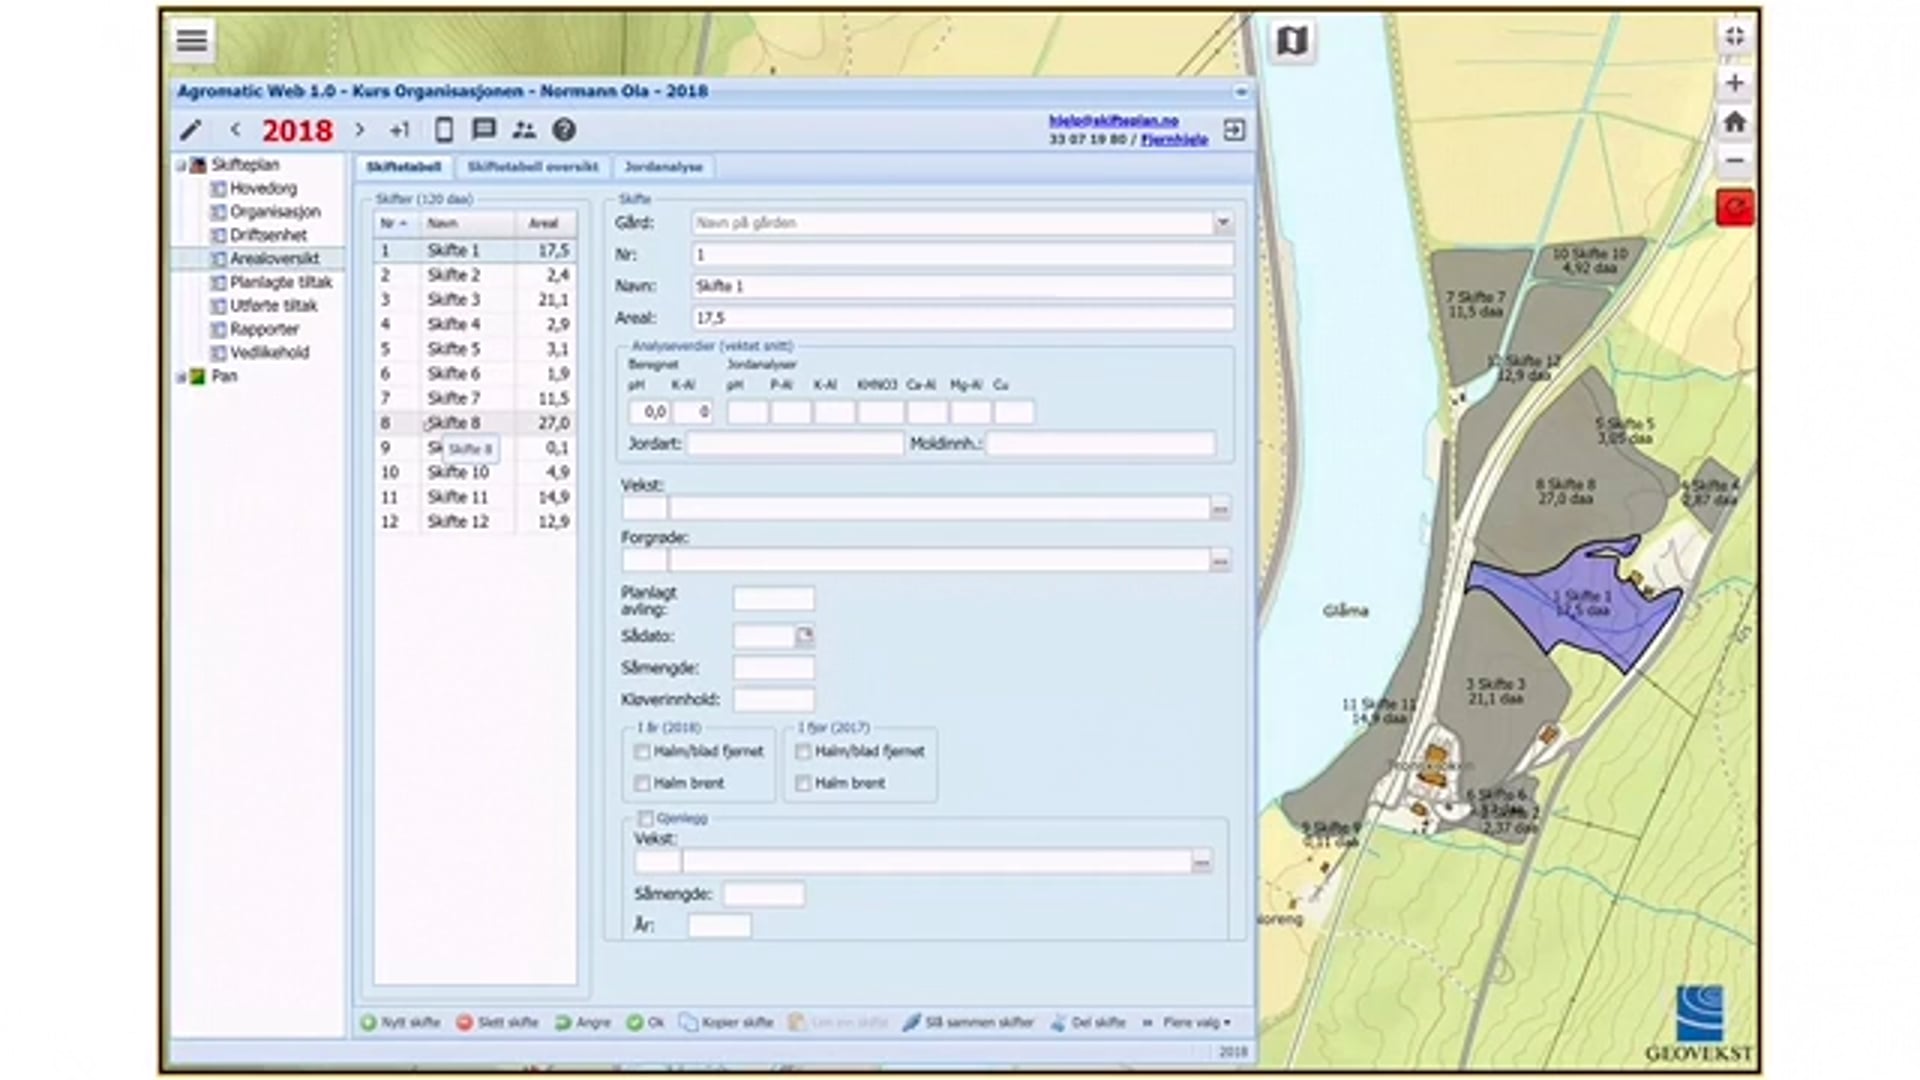The height and width of the screenshot is (1080, 1920).
Task: Expand the Pan tree node
Action: pos(181,377)
